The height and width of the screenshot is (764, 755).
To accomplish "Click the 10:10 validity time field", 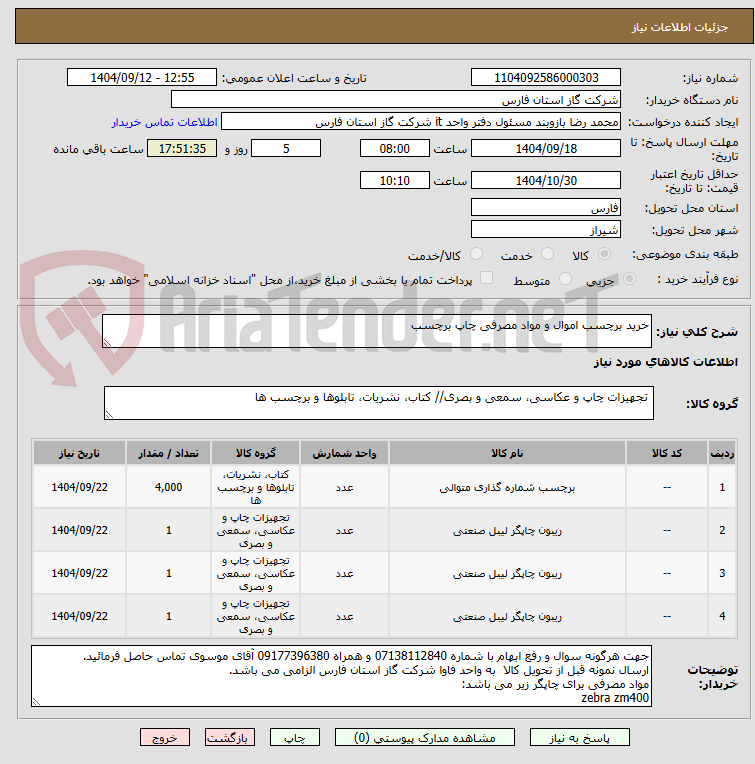I will click(395, 180).
